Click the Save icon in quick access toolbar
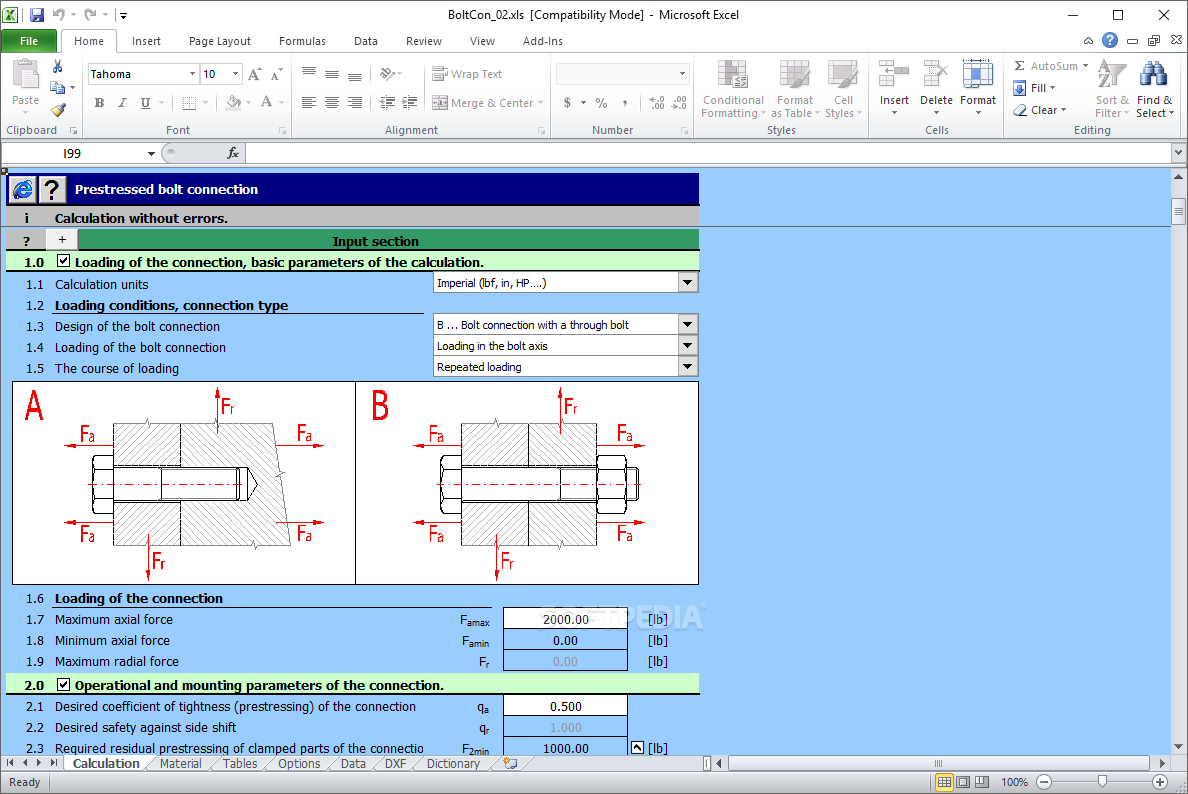Image resolution: width=1188 pixels, height=794 pixels. tap(36, 14)
